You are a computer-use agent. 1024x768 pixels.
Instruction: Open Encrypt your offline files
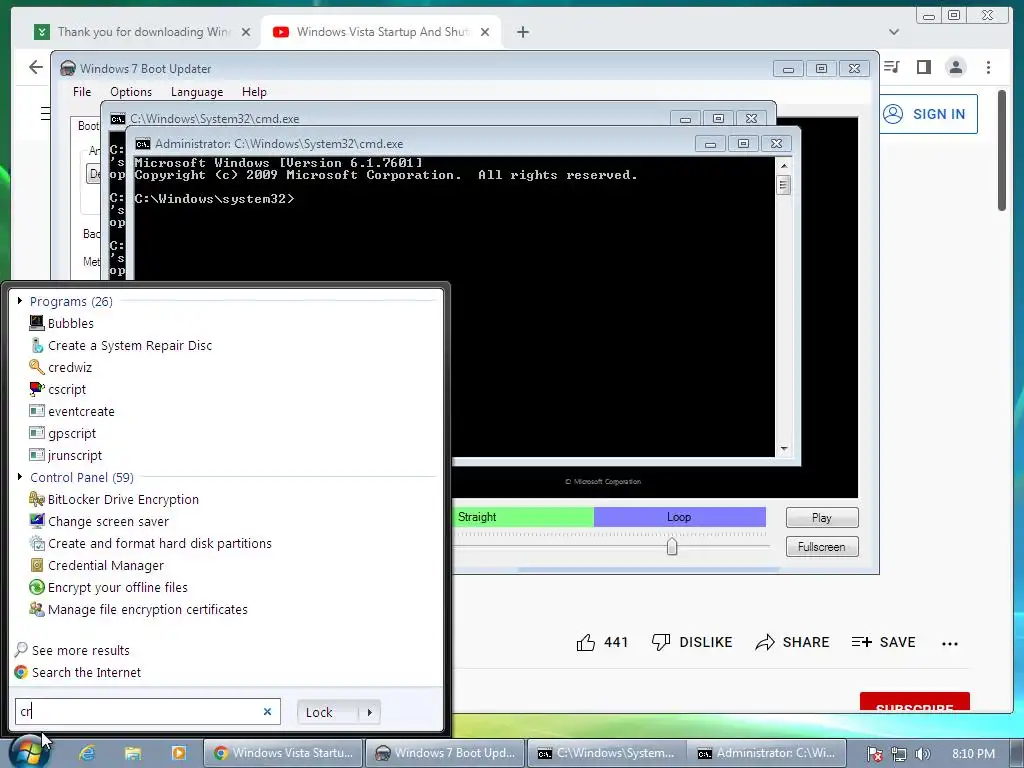(108, 587)
